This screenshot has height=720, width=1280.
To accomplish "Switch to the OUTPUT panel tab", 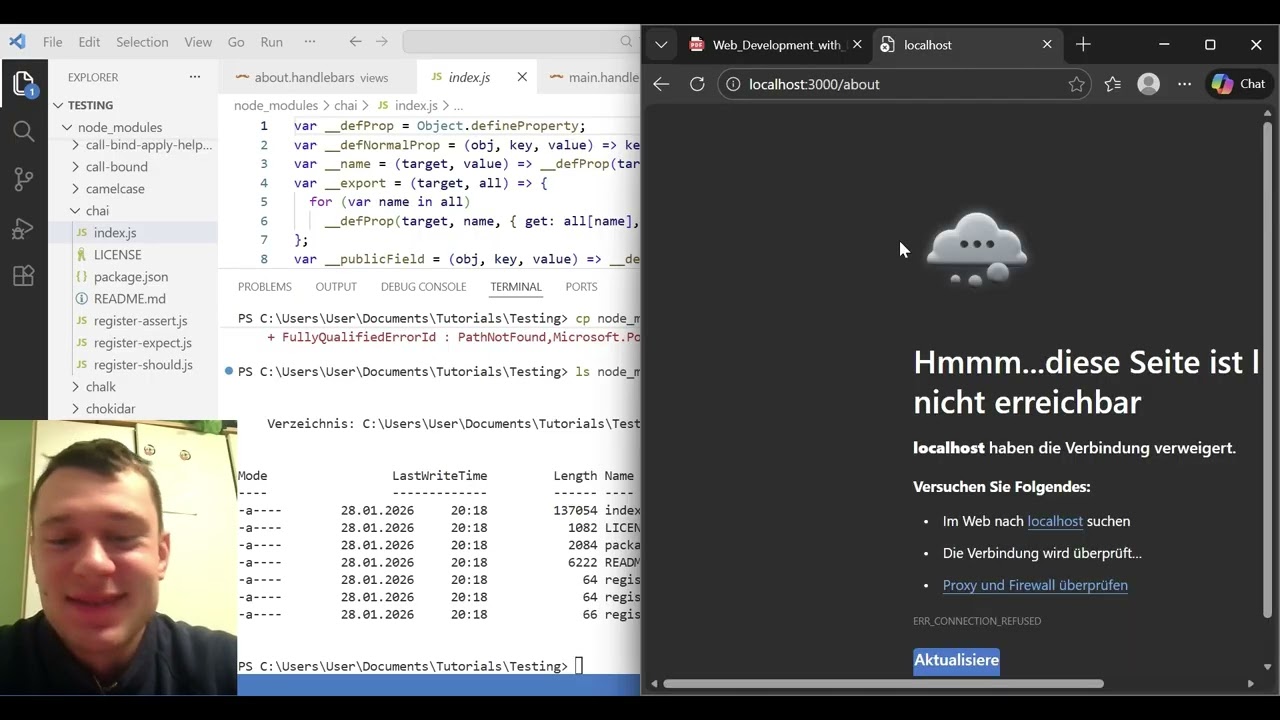I will (336, 287).
